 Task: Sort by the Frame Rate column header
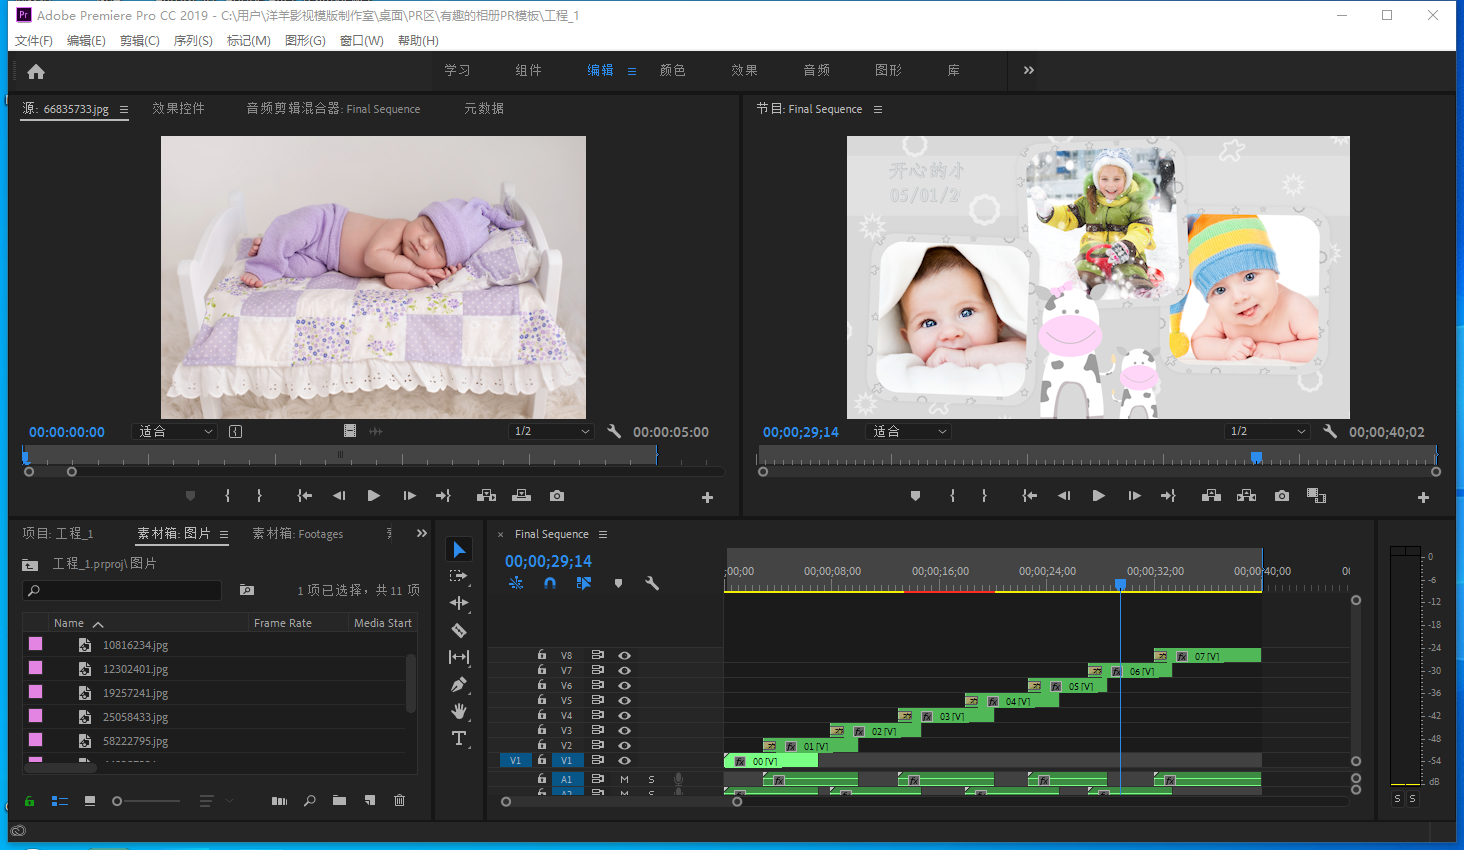click(283, 623)
